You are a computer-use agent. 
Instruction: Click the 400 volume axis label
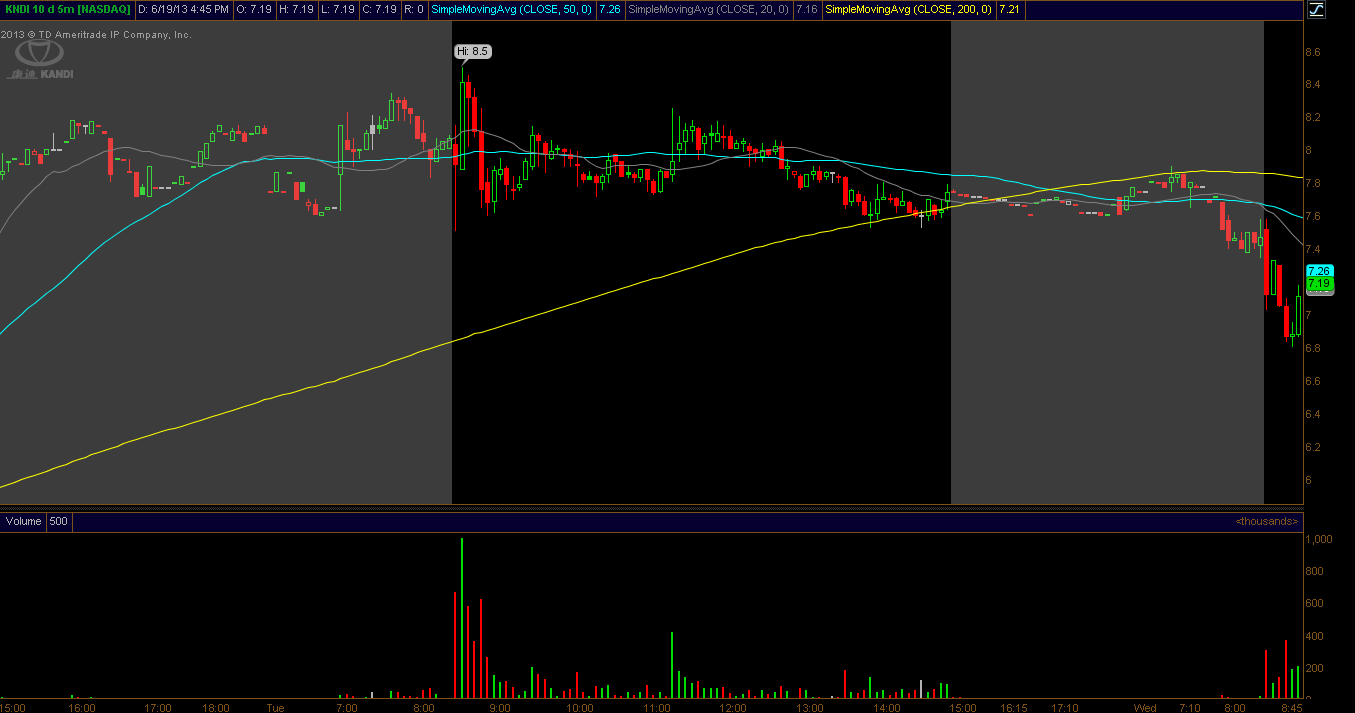(1313, 636)
